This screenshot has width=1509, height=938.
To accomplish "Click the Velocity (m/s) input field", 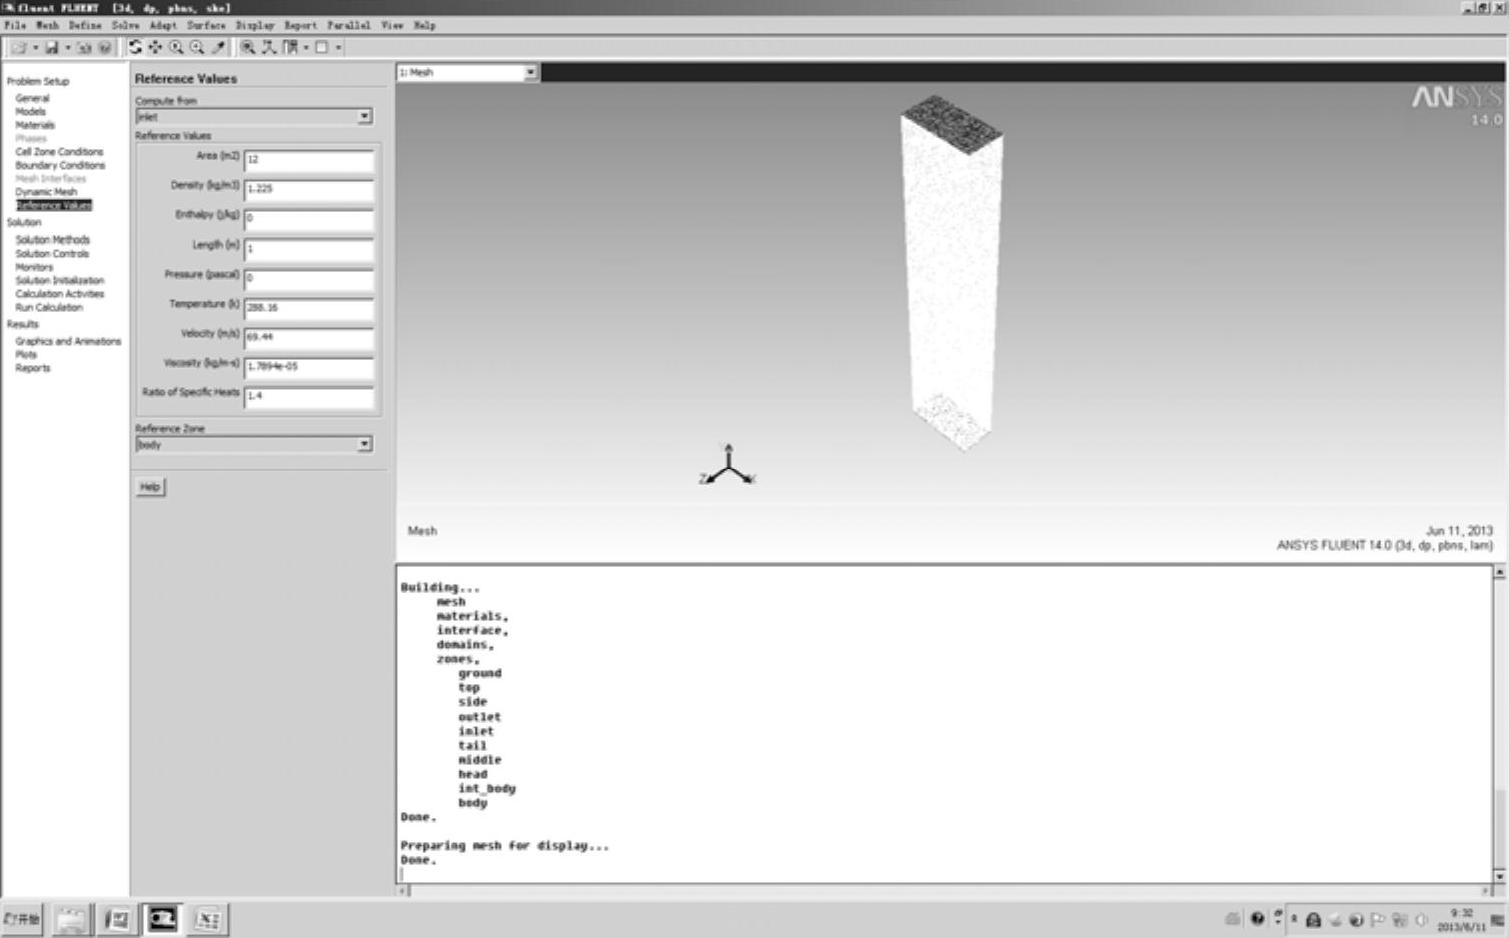I will point(309,337).
